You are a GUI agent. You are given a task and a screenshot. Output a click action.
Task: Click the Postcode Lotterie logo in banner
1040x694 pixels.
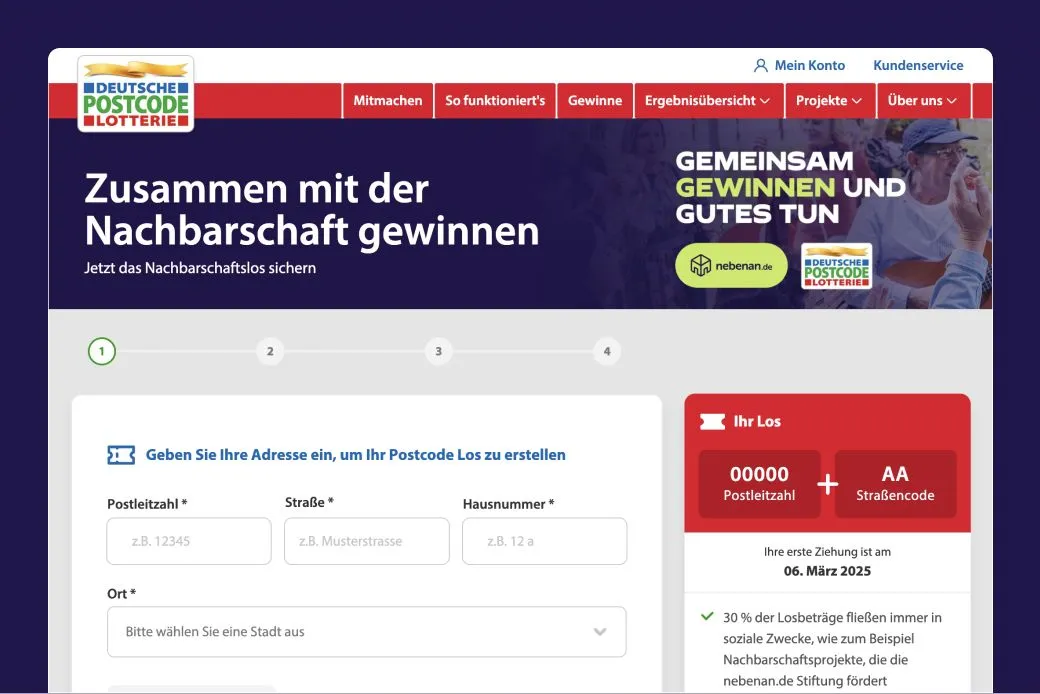(836, 266)
